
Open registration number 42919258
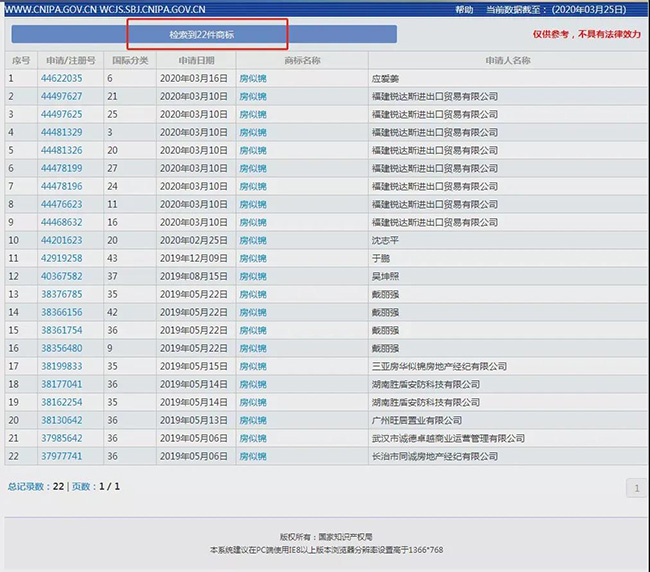tap(61, 258)
